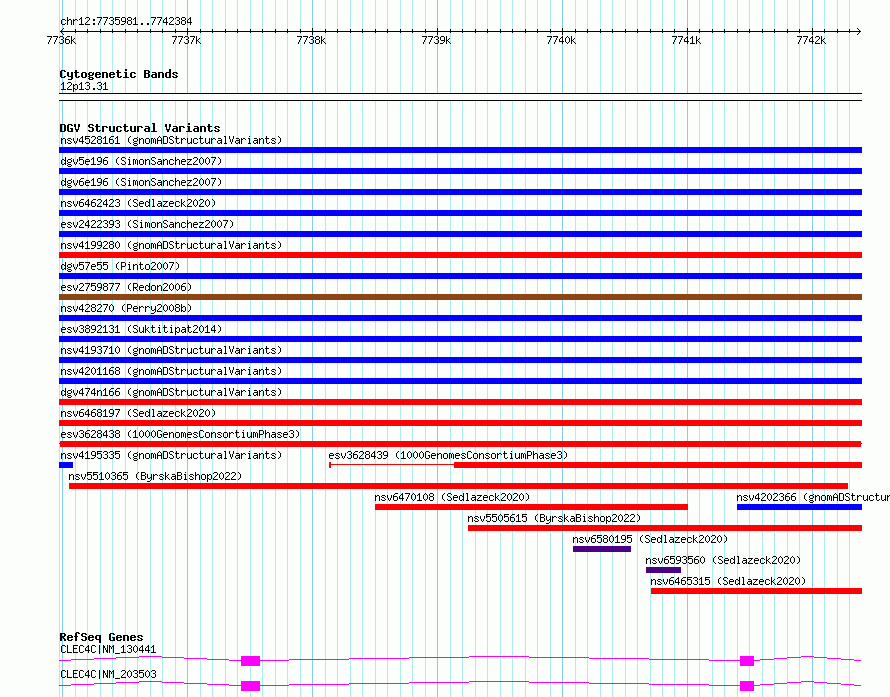This screenshot has height=697, width=890.
Task: Click the Cytogenetic Bands track title
Action: [118, 74]
